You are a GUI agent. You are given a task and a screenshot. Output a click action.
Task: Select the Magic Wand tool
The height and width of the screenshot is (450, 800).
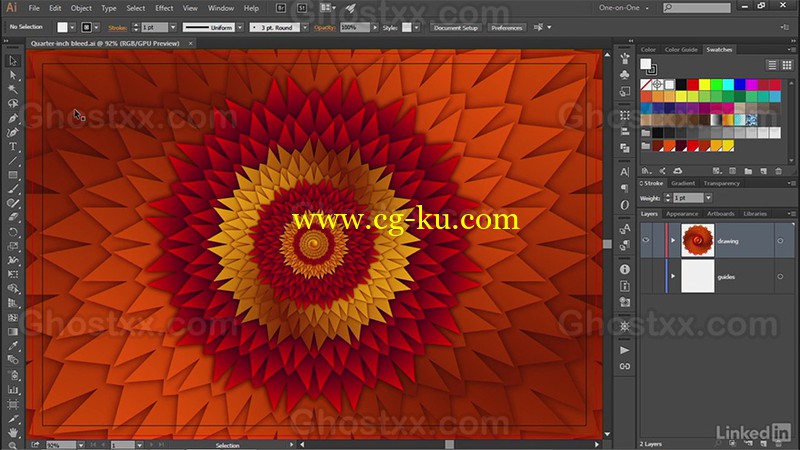pyautogui.click(x=13, y=89)
